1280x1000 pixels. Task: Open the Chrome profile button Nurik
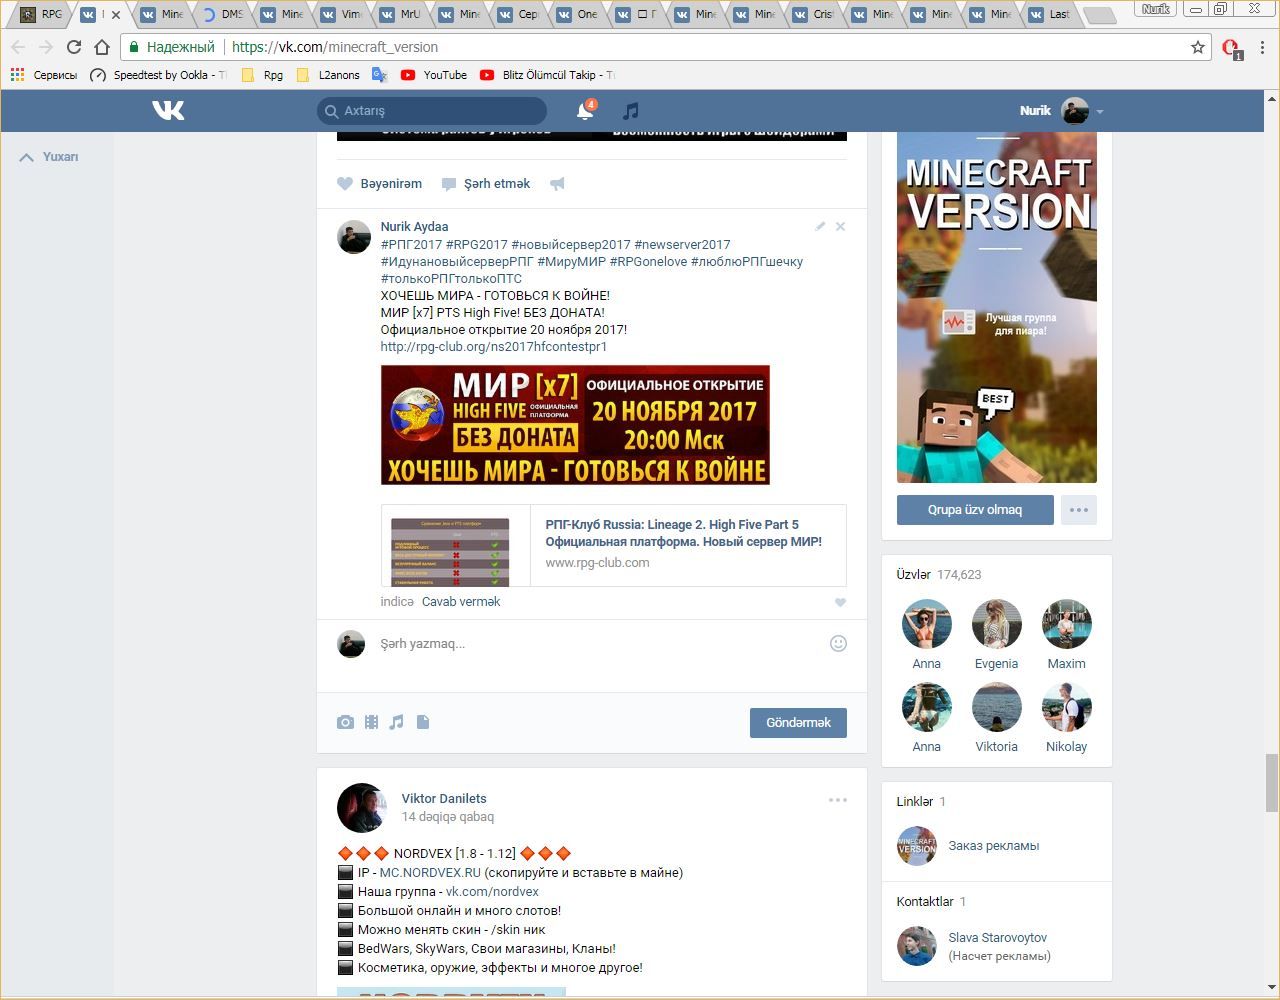pos(1156,9)
